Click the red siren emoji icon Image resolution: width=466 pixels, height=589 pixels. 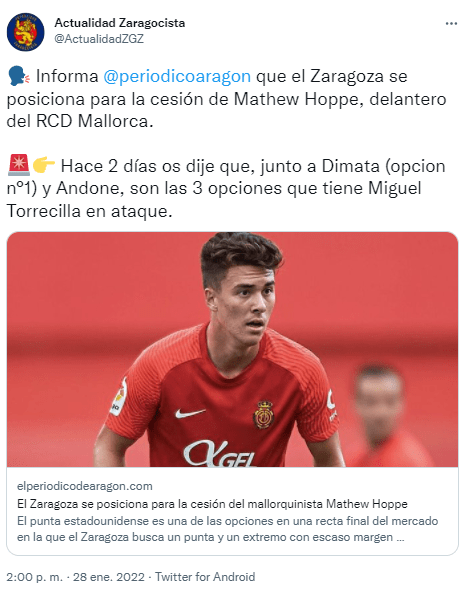coord(19,165)
